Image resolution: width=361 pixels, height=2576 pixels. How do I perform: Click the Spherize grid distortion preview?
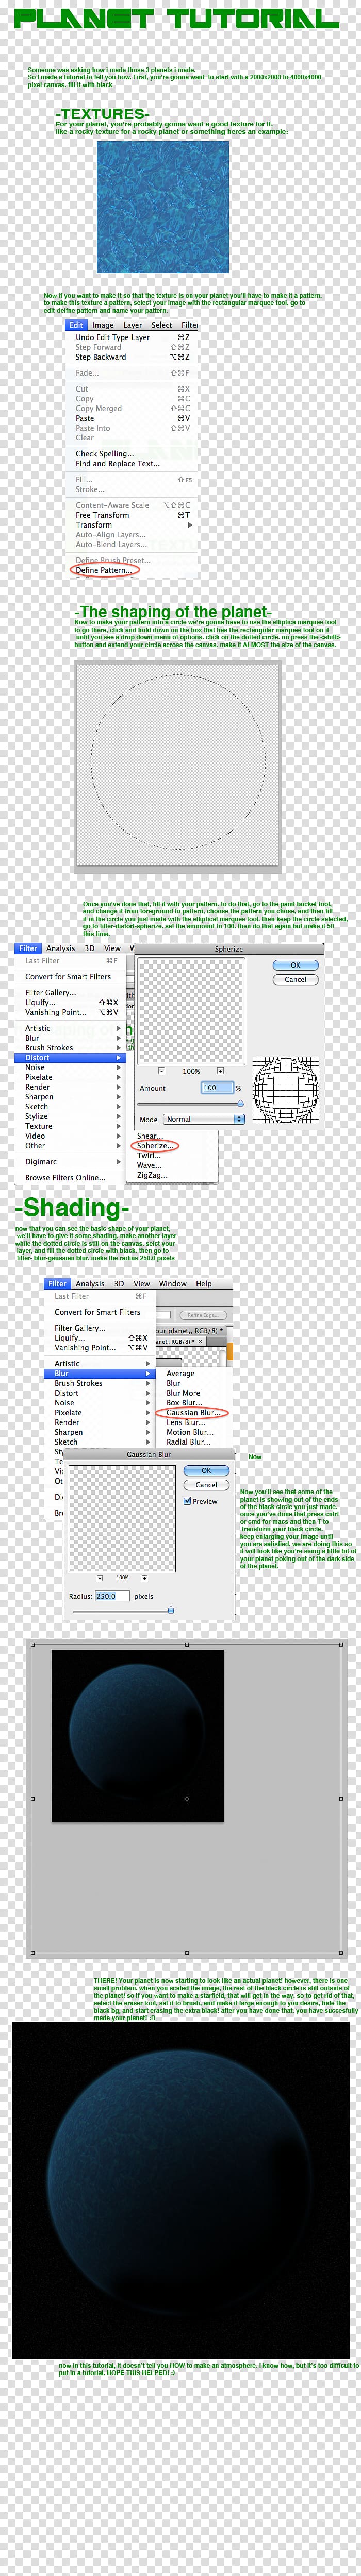click(x=285, y=1090)
